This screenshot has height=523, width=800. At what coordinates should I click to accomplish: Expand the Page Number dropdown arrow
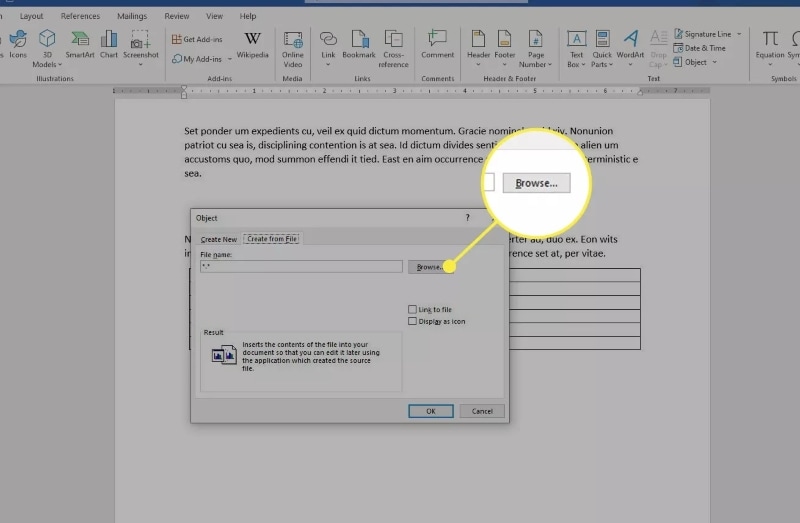coord(550,65)
